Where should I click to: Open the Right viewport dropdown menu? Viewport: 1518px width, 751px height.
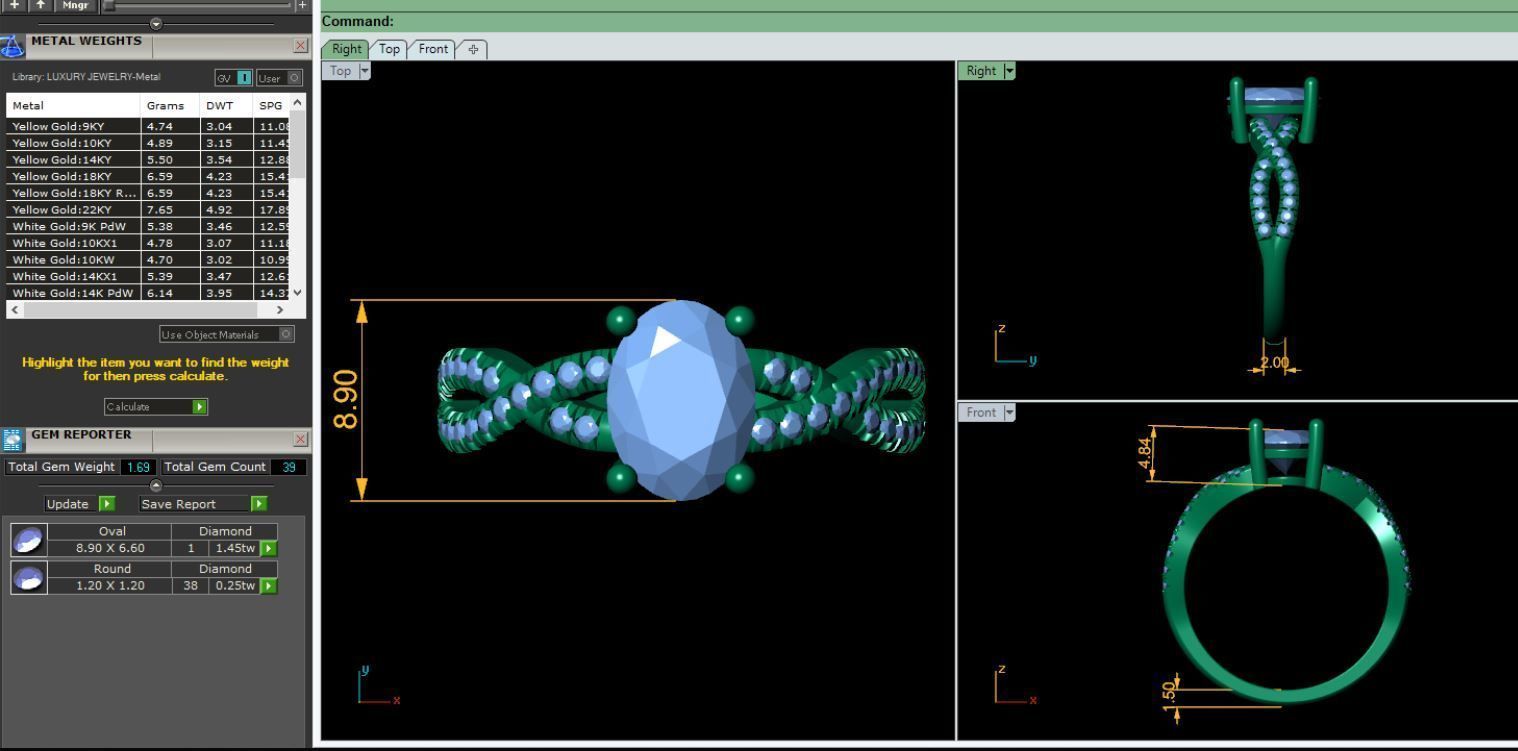tap(1009, 70)
